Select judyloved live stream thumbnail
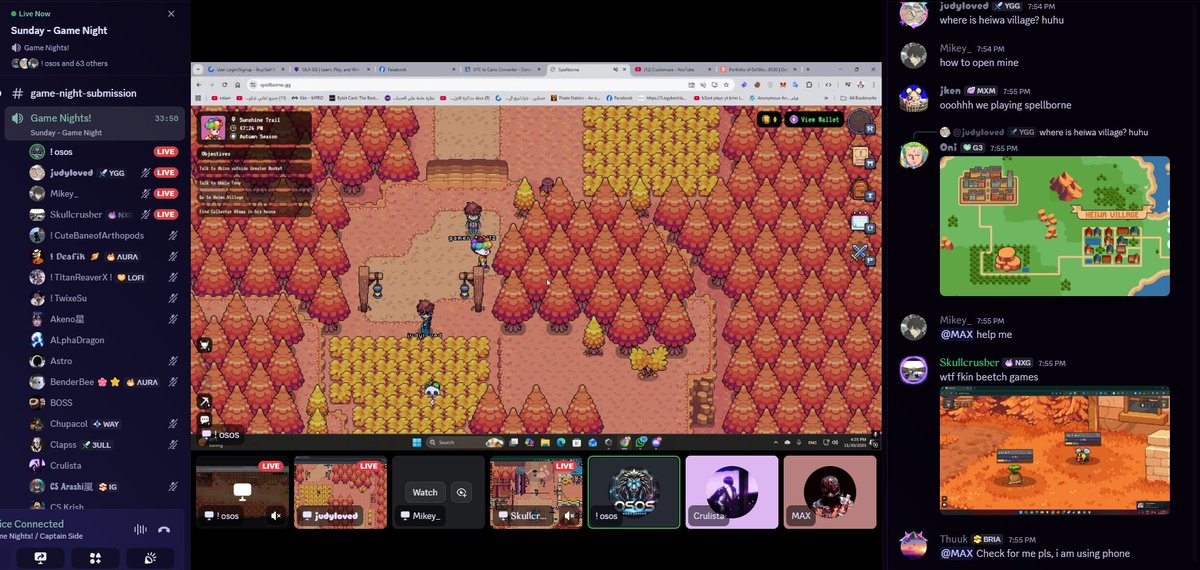Image resolution: width=1200 pixels, height=570 pixels. click(x=340, y=492)
